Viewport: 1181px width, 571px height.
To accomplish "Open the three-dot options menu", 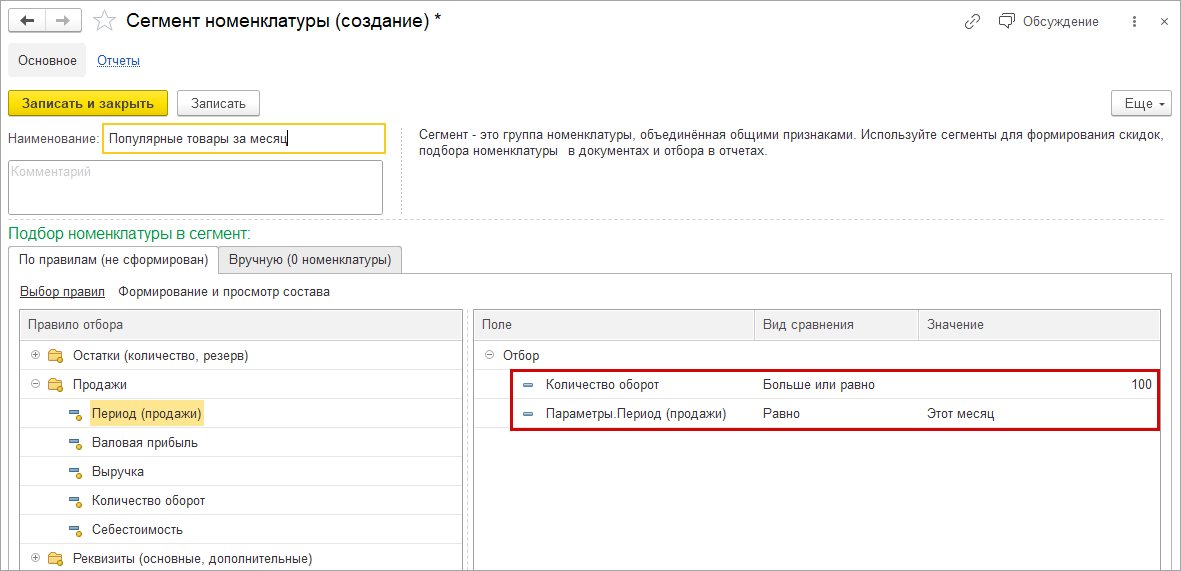I will click(x=1134, y=21).
